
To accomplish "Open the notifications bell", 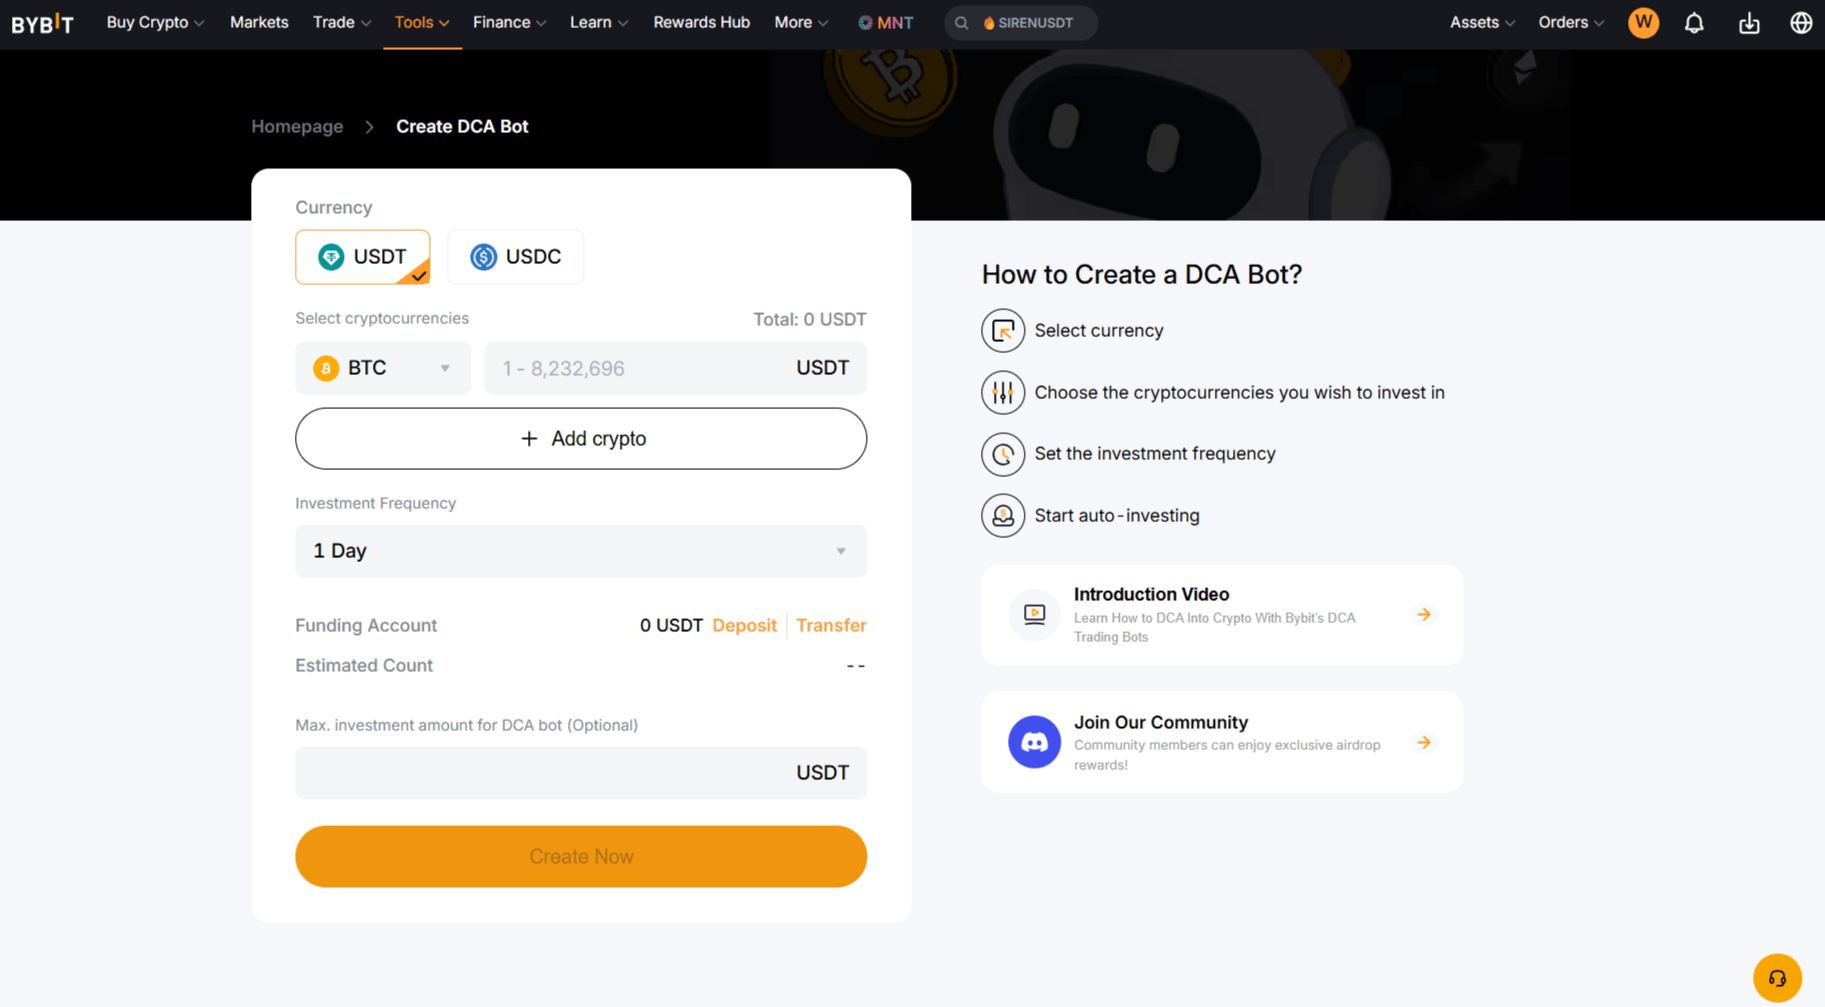I will [1694, 22].
